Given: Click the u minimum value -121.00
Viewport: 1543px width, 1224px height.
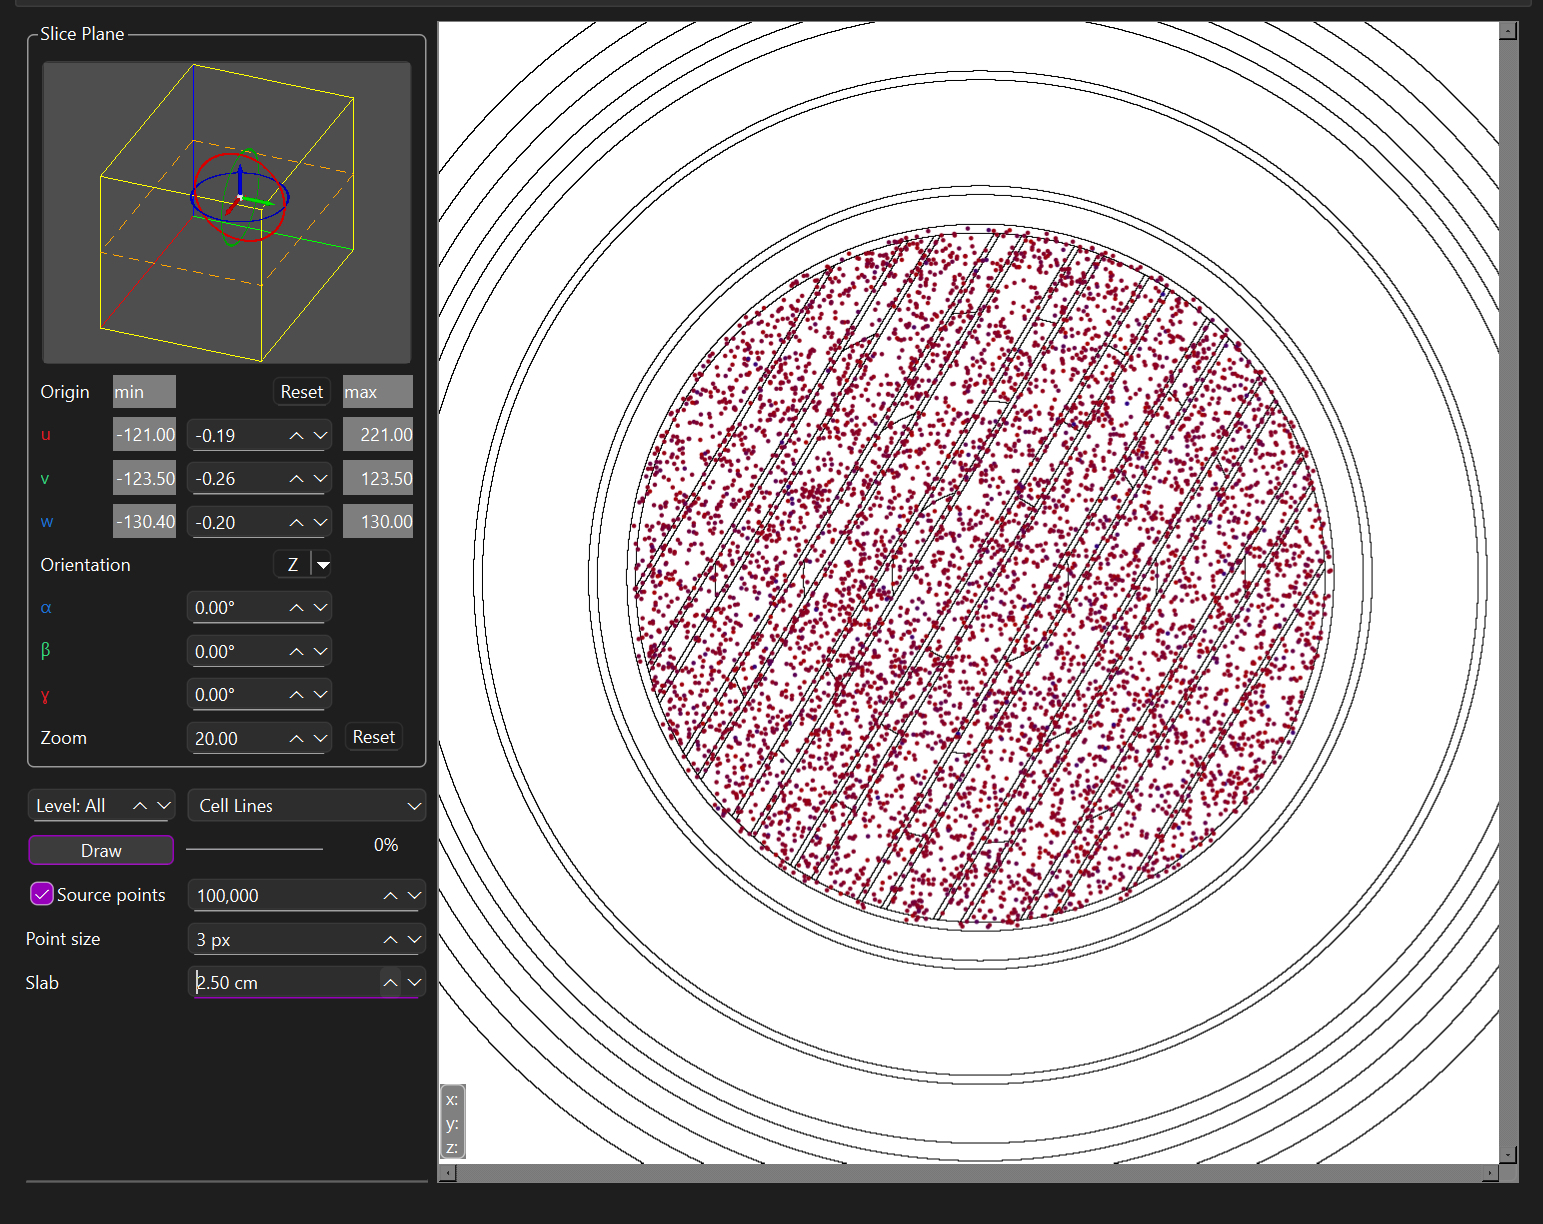Looking at the screenshot, I should (x=144, y=435).
